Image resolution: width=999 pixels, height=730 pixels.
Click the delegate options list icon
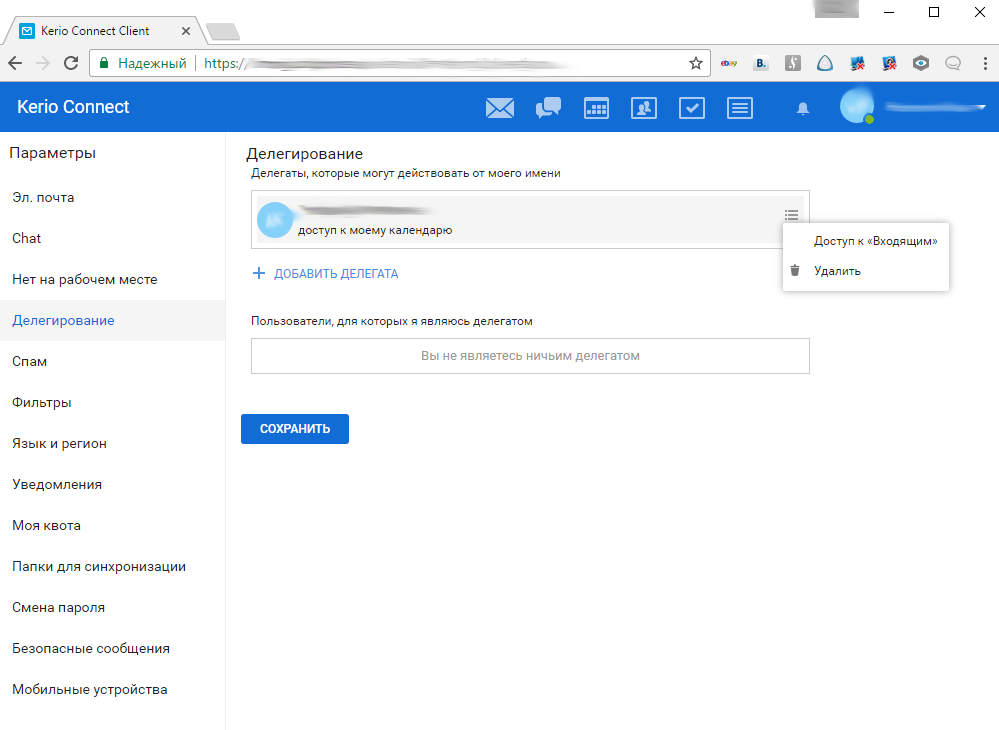pos(791,215)
